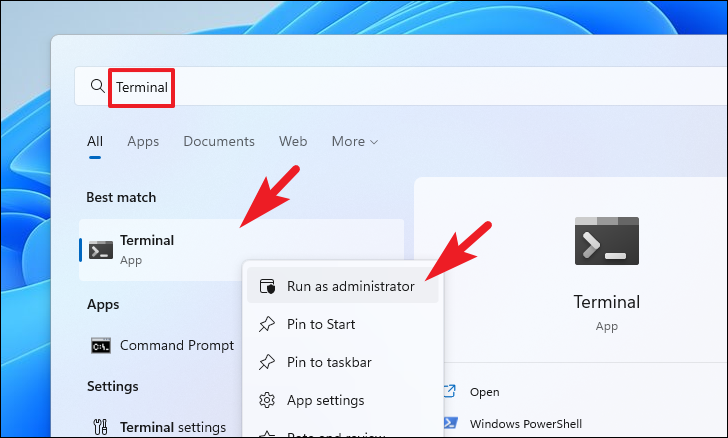
Task: Click the Terminal search input field
Action: [x=401, y=86]
